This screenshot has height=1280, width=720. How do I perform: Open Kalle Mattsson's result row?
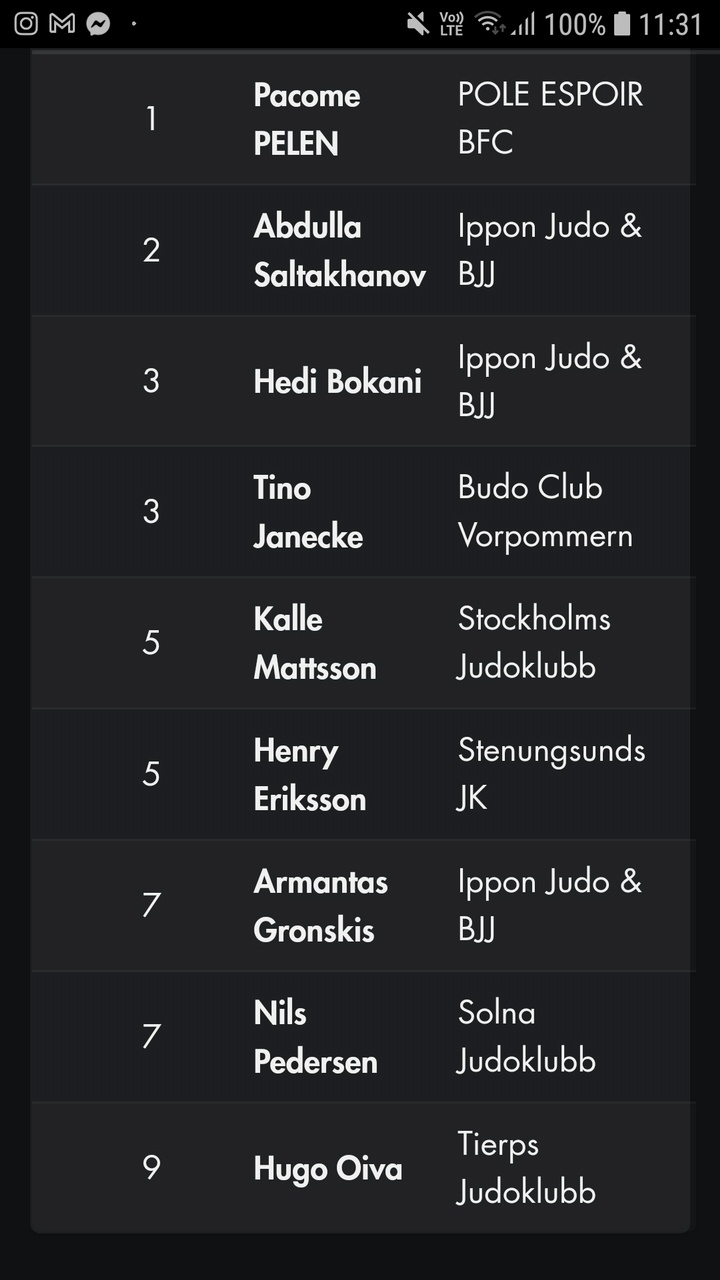362,643
